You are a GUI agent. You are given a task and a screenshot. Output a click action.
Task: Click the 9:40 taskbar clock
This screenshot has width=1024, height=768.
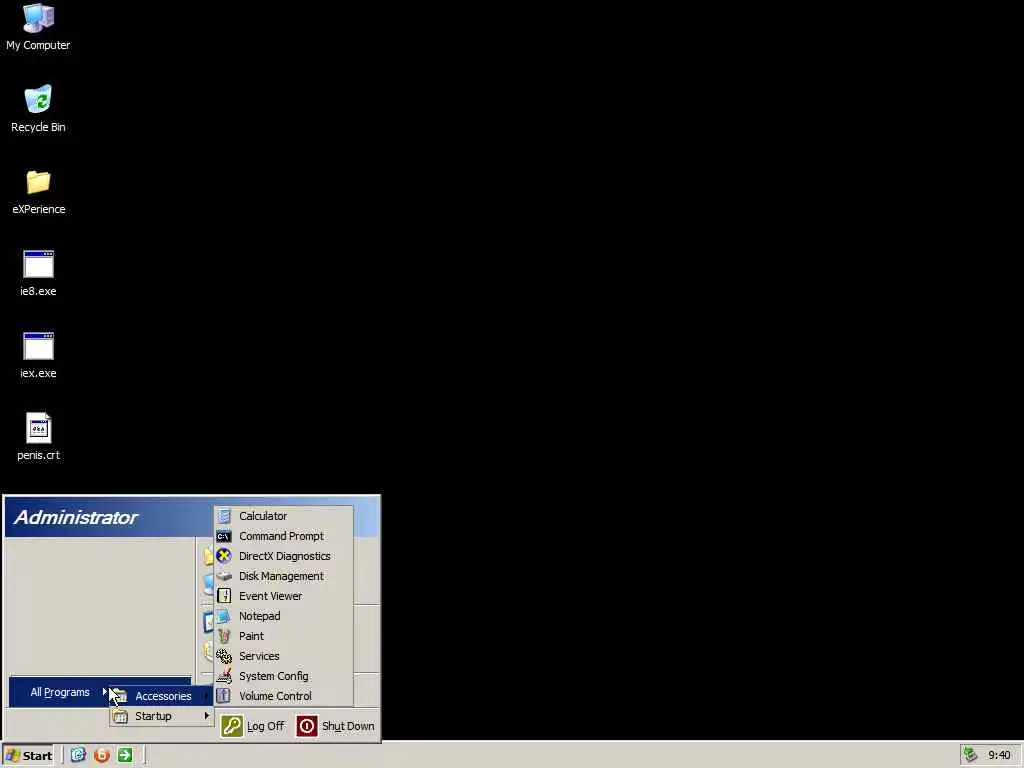(x=999, y=756)
